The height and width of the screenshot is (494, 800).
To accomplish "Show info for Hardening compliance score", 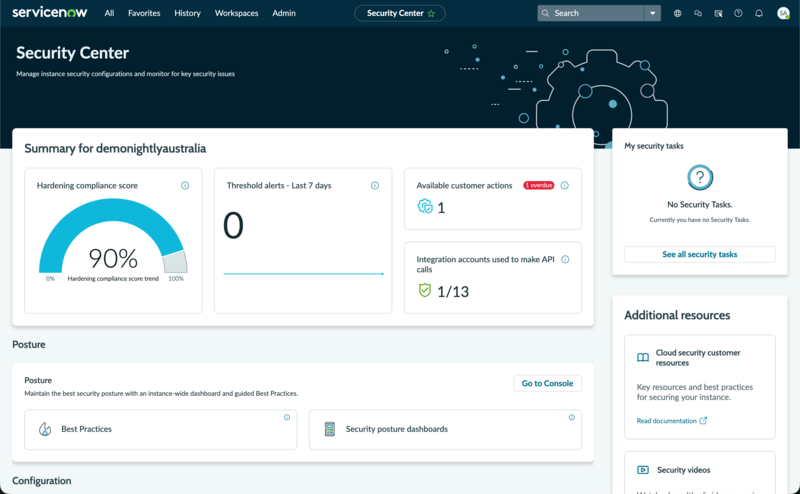I will click(185, 185).
